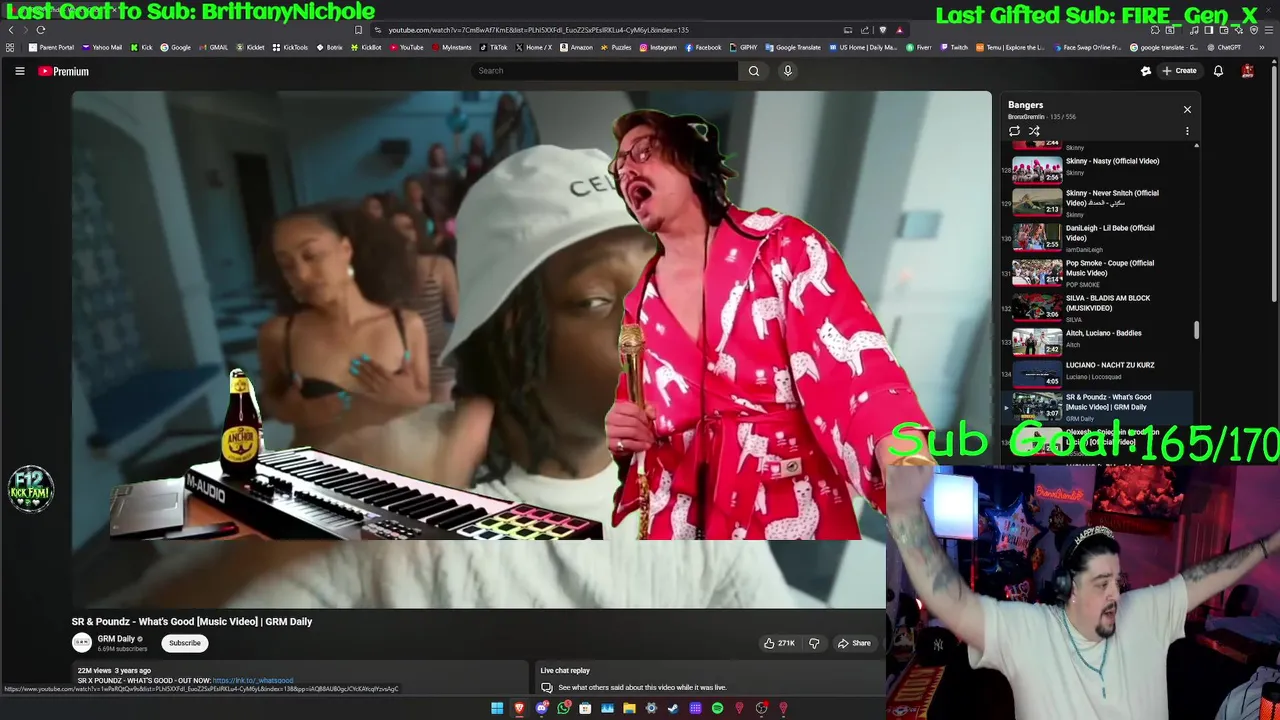Focus the YouTube search field
The image size is (1280, 720).
pos(605,71)
